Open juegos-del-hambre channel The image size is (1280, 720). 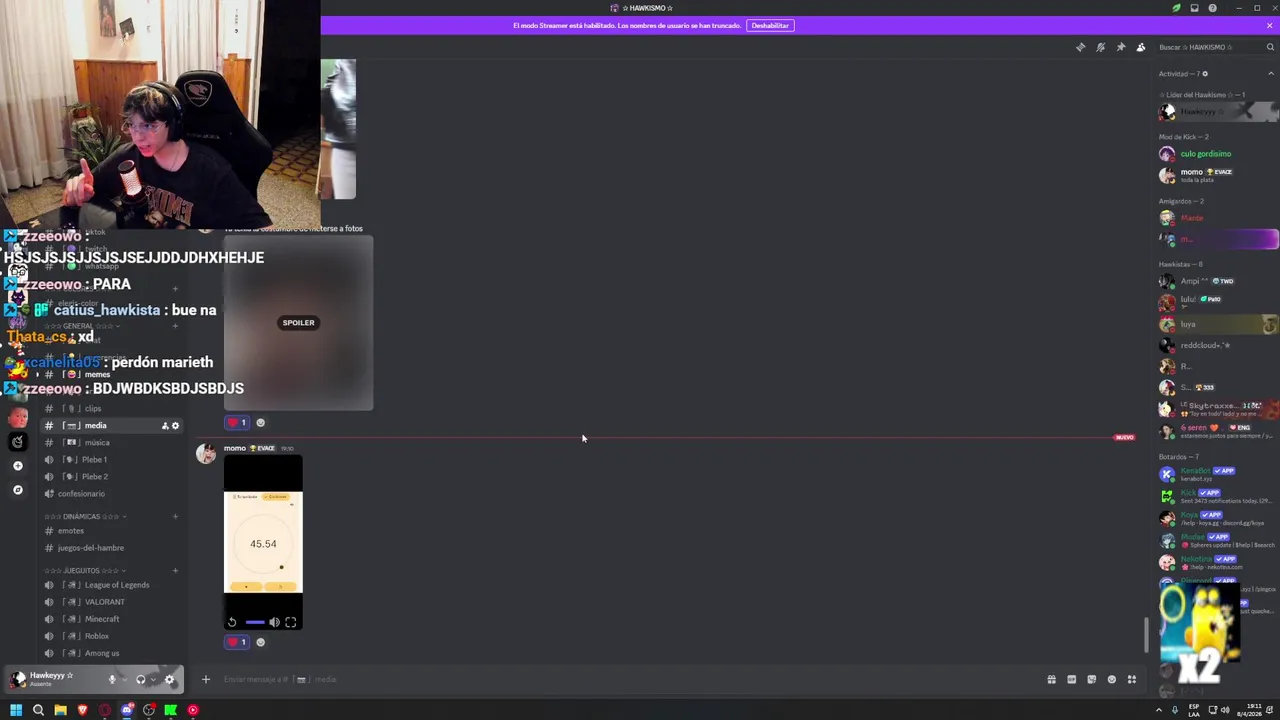(x=110, y=547)
